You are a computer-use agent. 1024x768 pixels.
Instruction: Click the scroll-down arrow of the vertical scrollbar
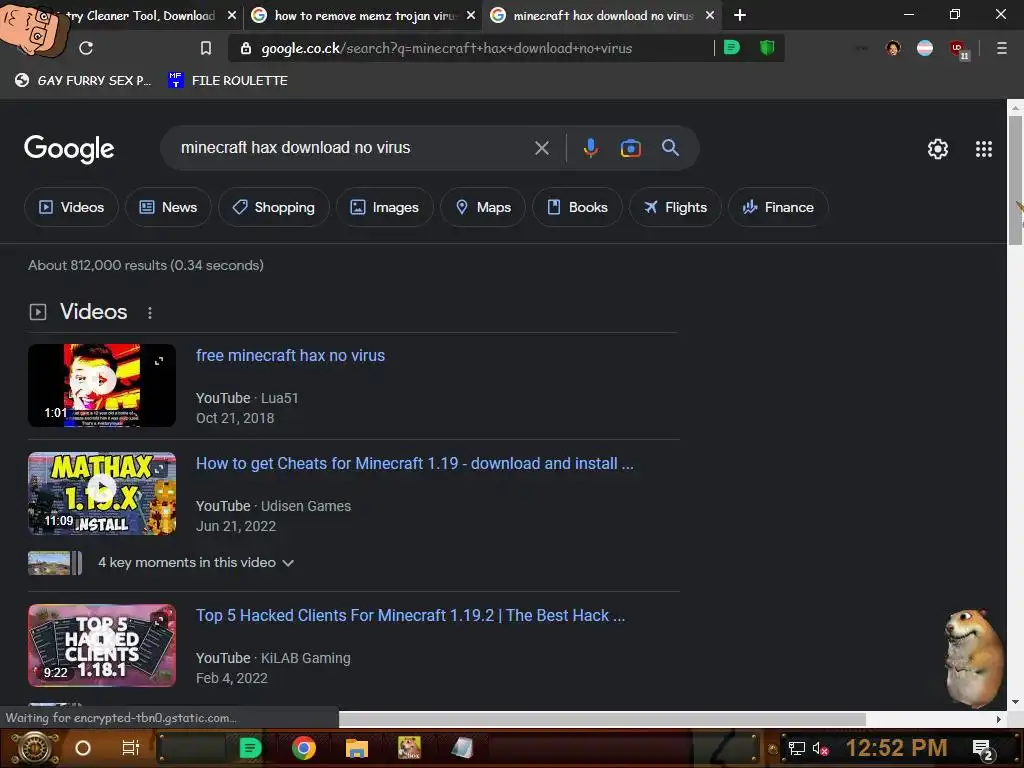(x=1015, y=702)
